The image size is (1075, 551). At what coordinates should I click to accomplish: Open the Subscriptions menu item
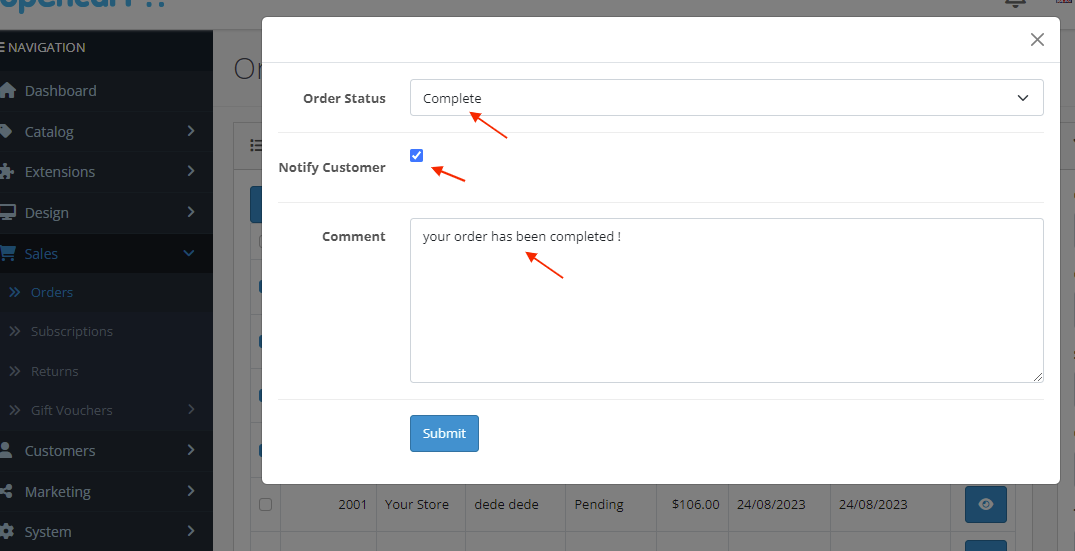point(71,331)
